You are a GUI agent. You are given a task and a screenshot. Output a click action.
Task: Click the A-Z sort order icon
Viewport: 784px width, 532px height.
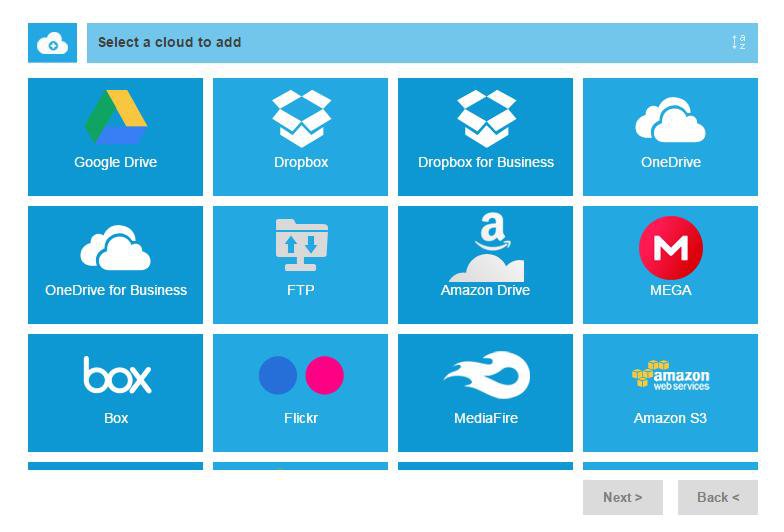(x=738, y=42)
